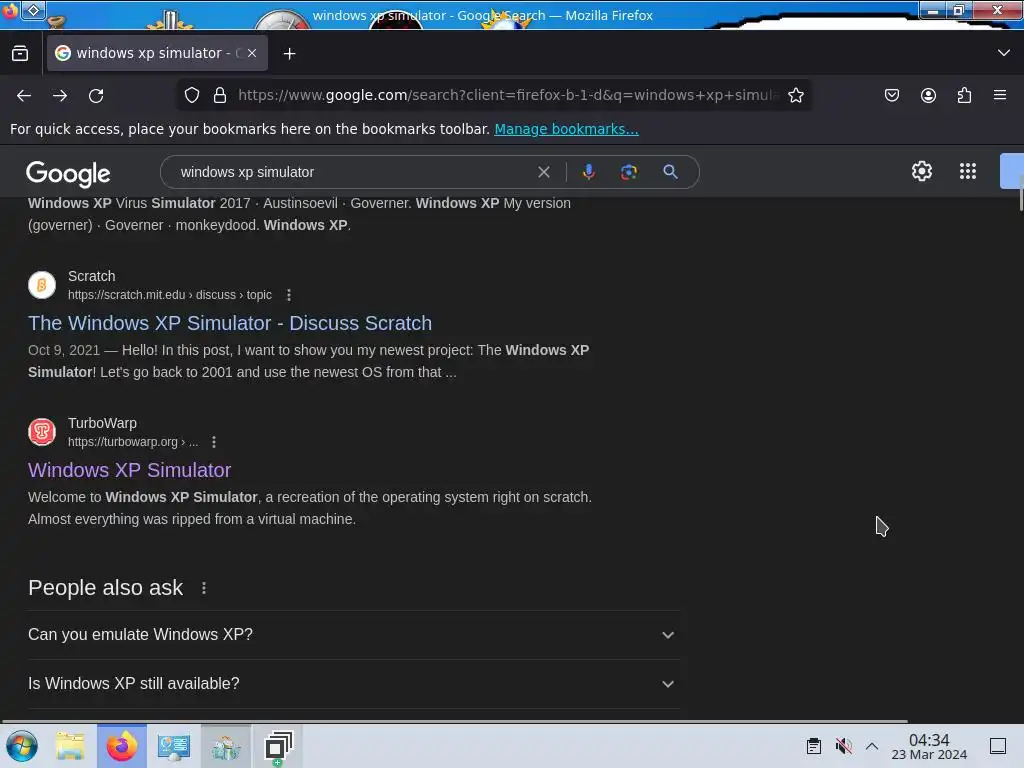Open Google quick settings gear

pos(921,171)
